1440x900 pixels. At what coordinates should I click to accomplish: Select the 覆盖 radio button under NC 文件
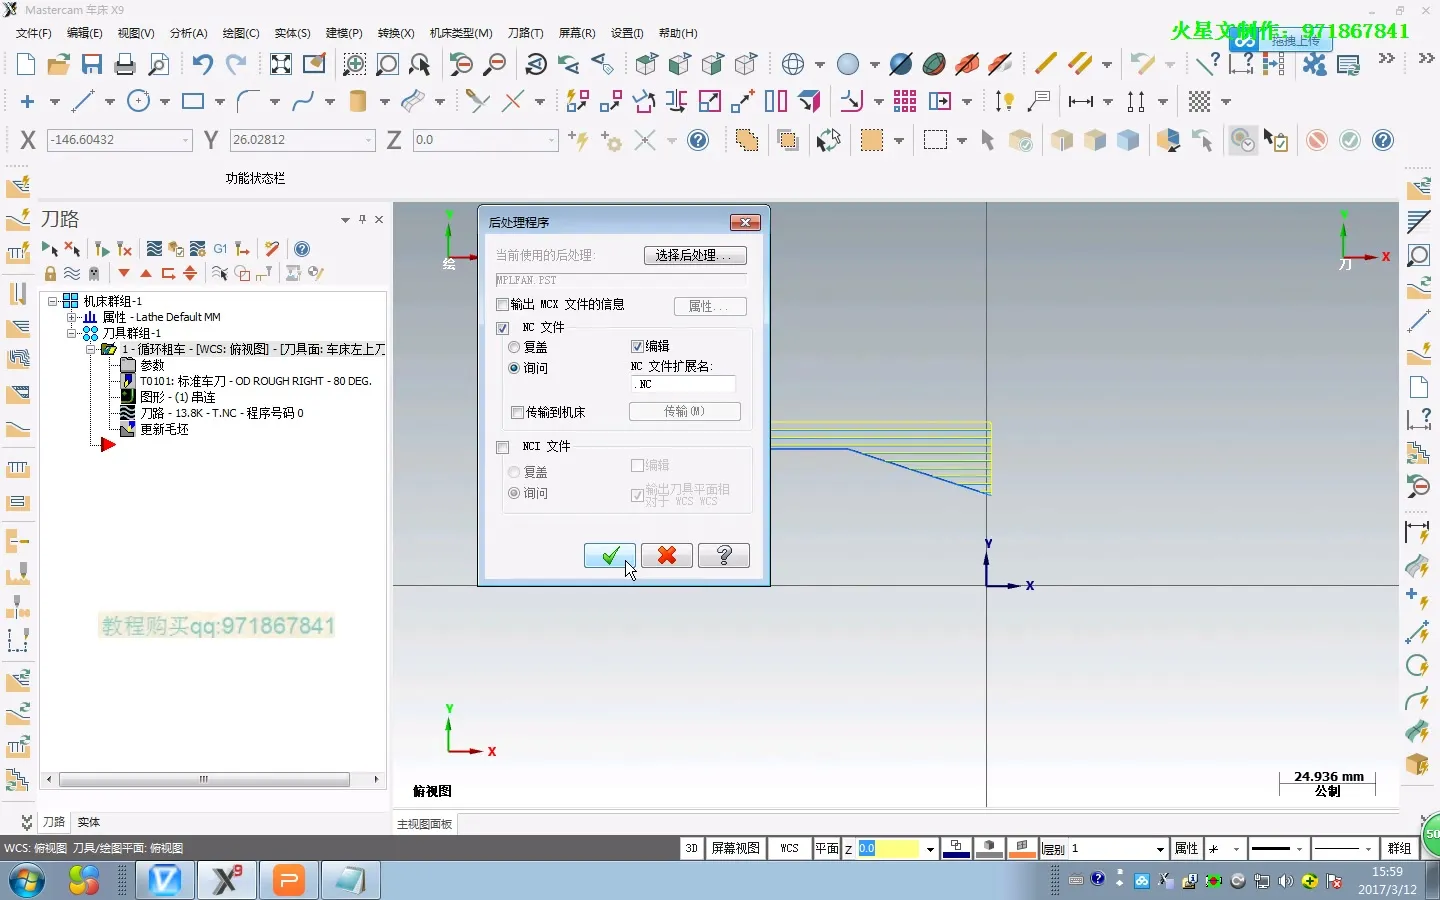coord(514,347)
